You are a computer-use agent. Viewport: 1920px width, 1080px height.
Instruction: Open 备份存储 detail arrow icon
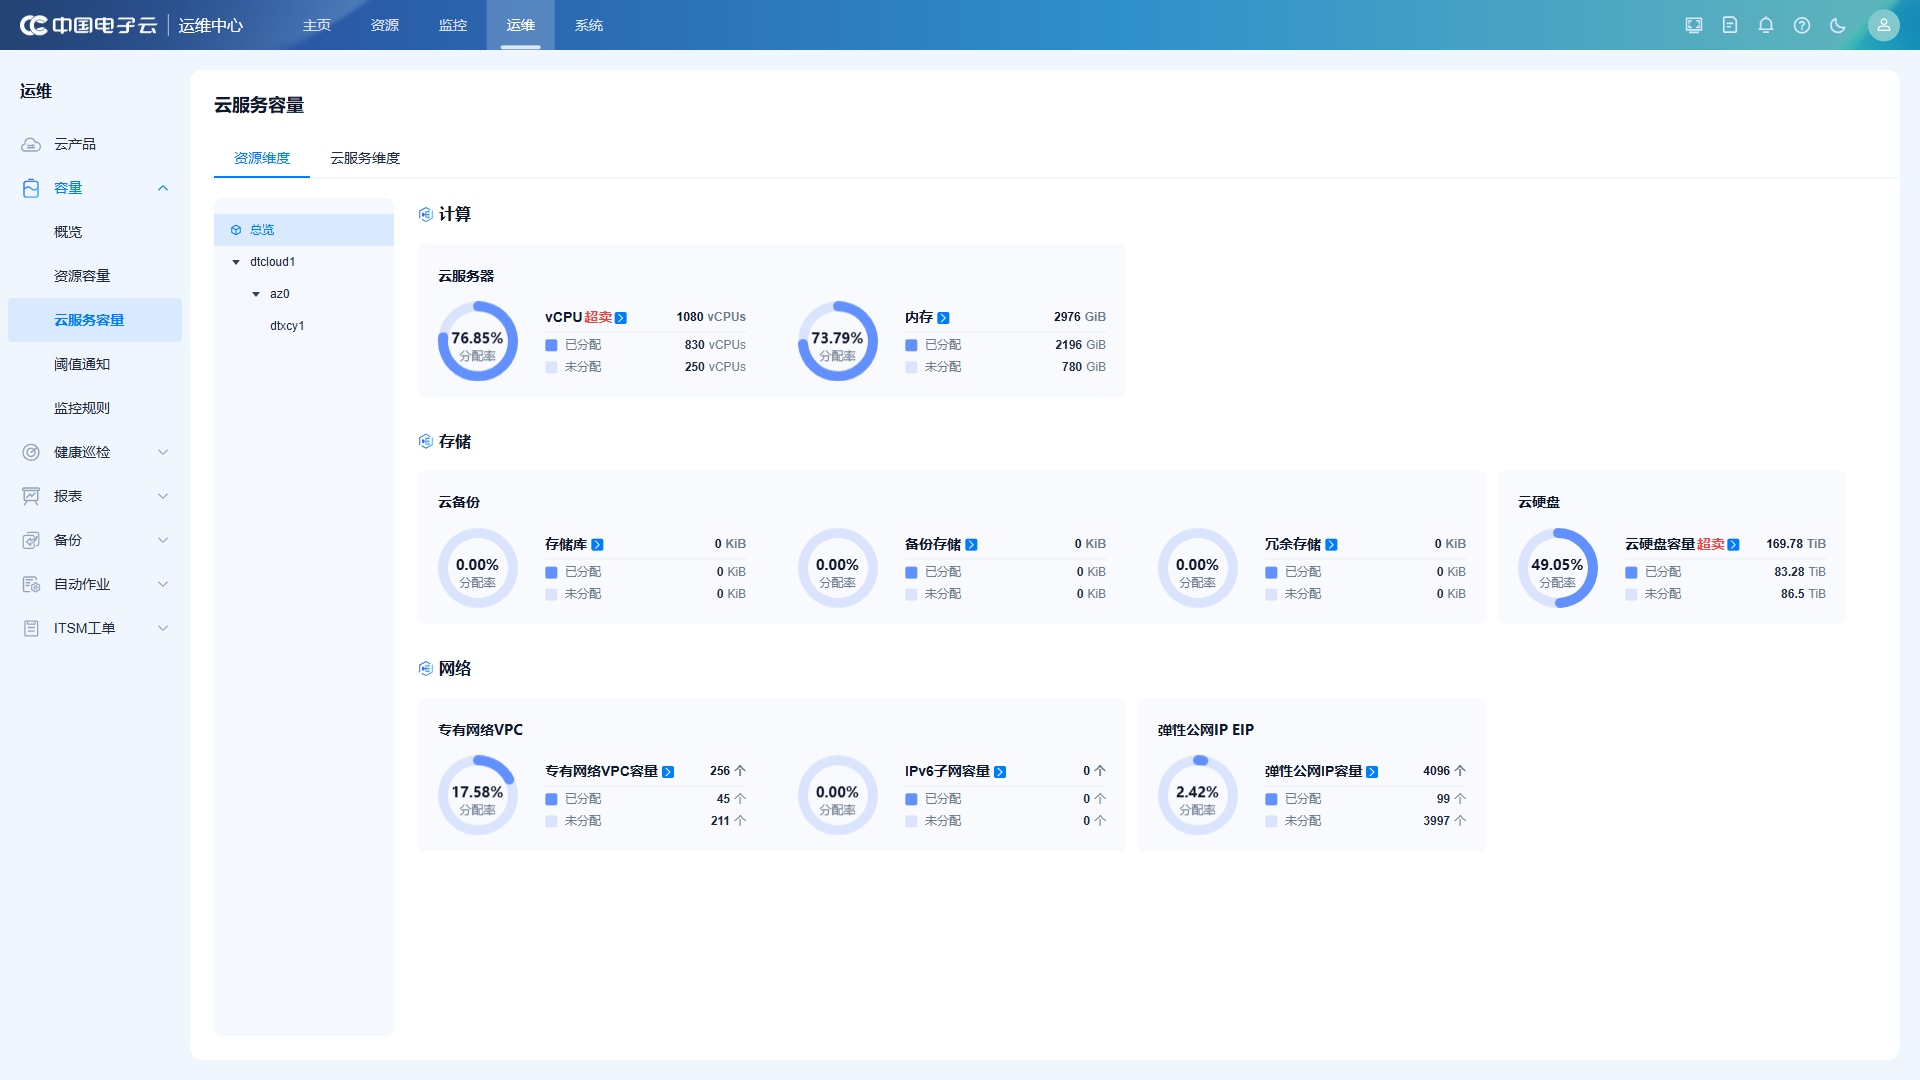tap(971, 545)
